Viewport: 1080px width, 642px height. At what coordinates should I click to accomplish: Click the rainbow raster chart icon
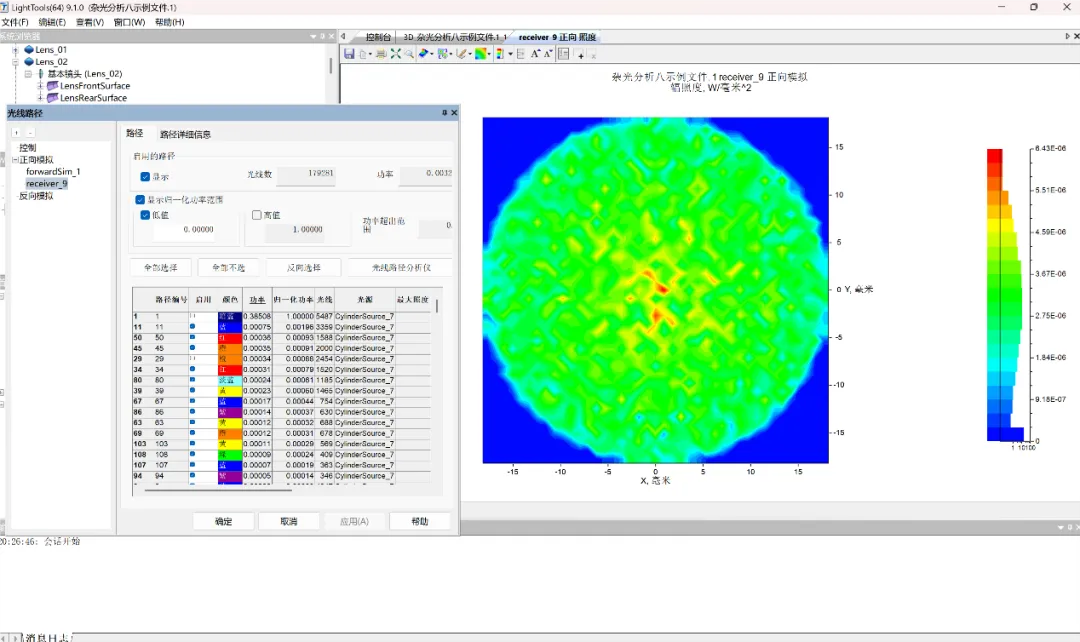click(x=481, y=53)
